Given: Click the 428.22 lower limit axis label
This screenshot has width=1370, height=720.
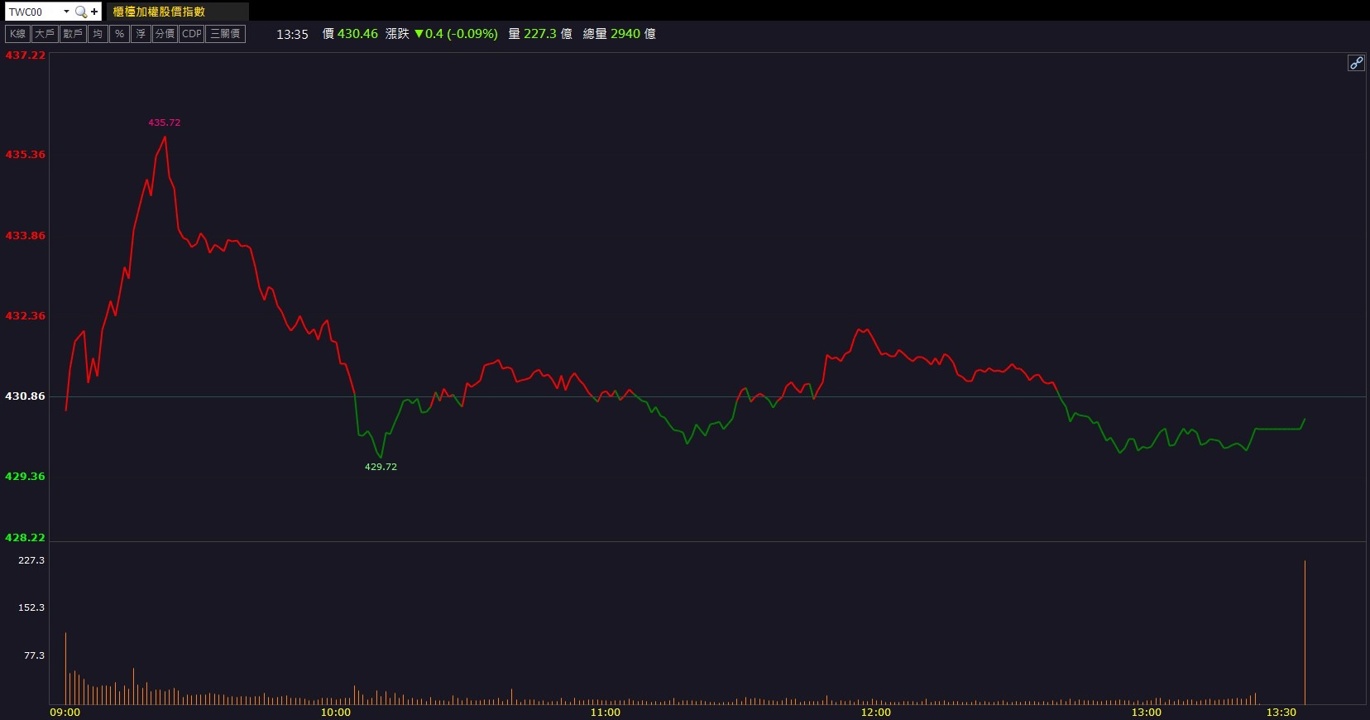Looking at the screenshot, I should pos(26,538).
